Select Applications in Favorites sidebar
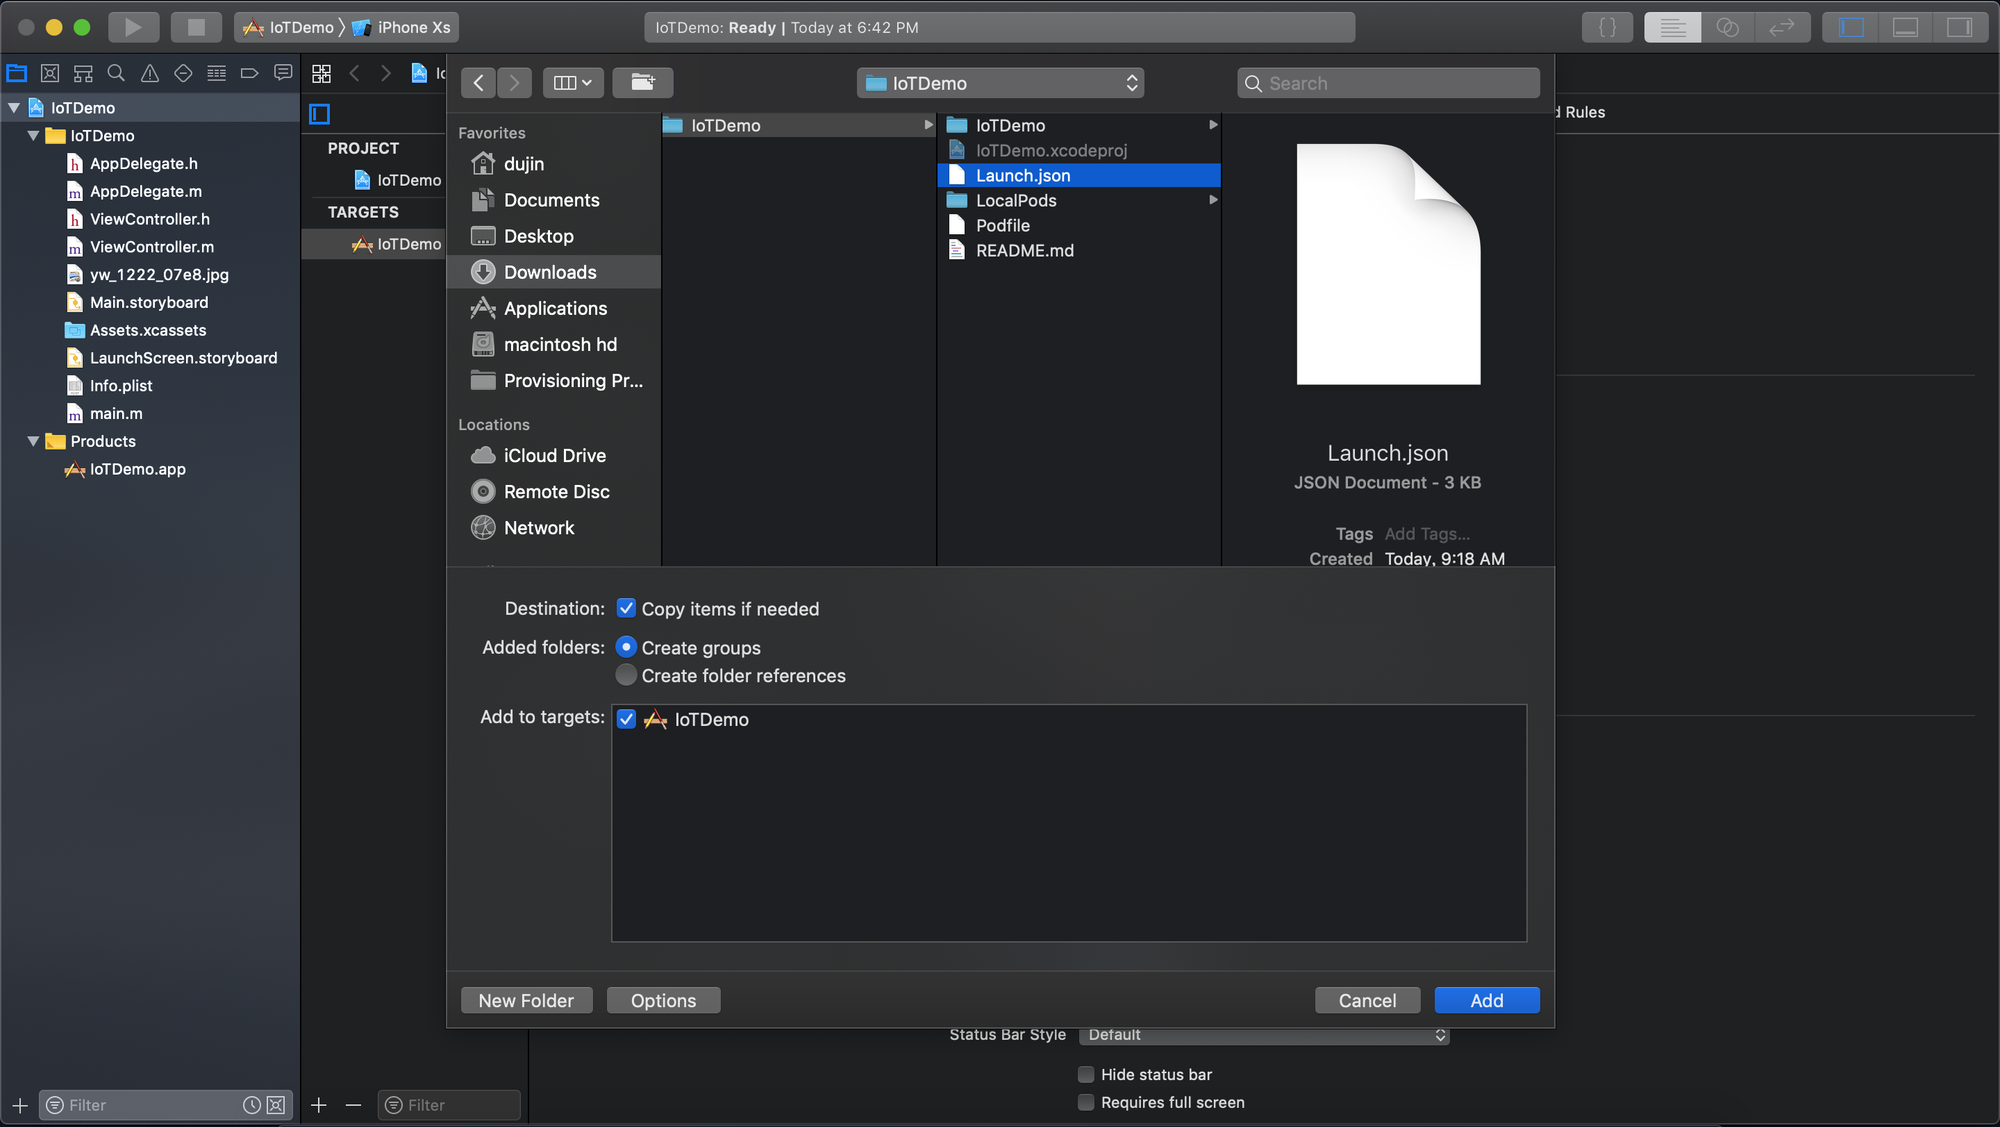The width and height of the screenshot is (2000, 1127). pyautogui.click(x=554, y=308)
